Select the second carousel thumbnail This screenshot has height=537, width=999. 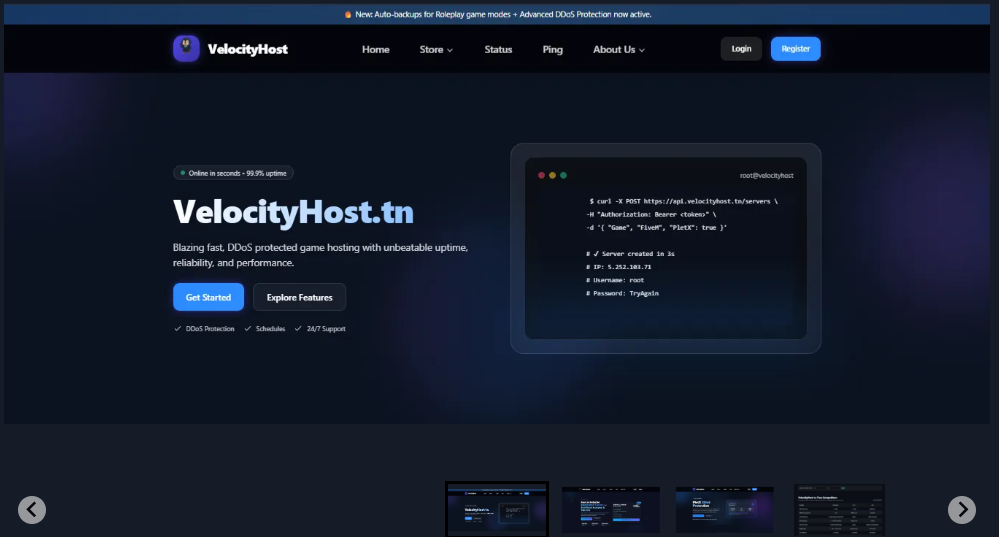click(x=611, y=510)
